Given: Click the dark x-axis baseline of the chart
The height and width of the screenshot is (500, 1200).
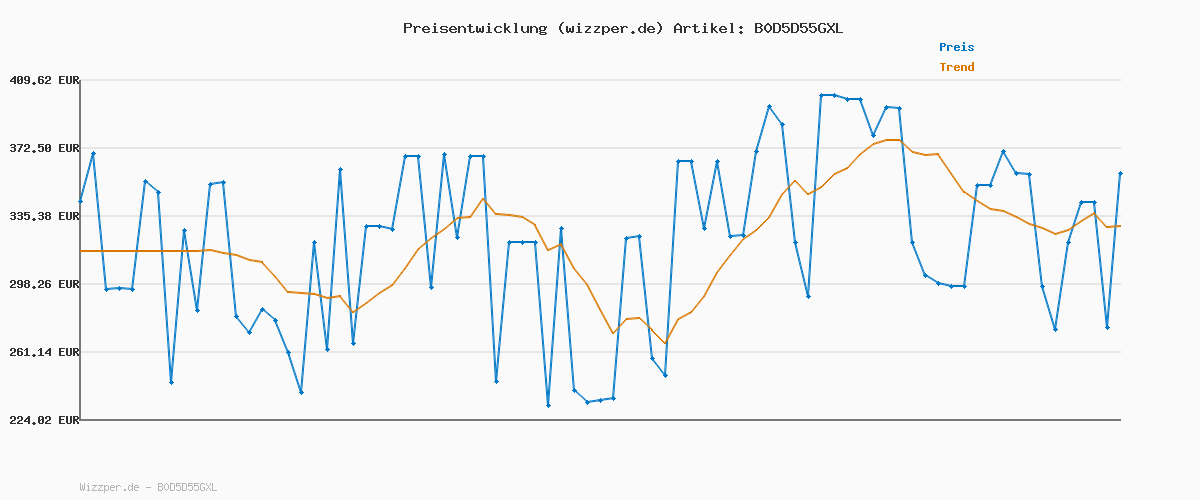Looking at the screenshot, I should (600, 419).
